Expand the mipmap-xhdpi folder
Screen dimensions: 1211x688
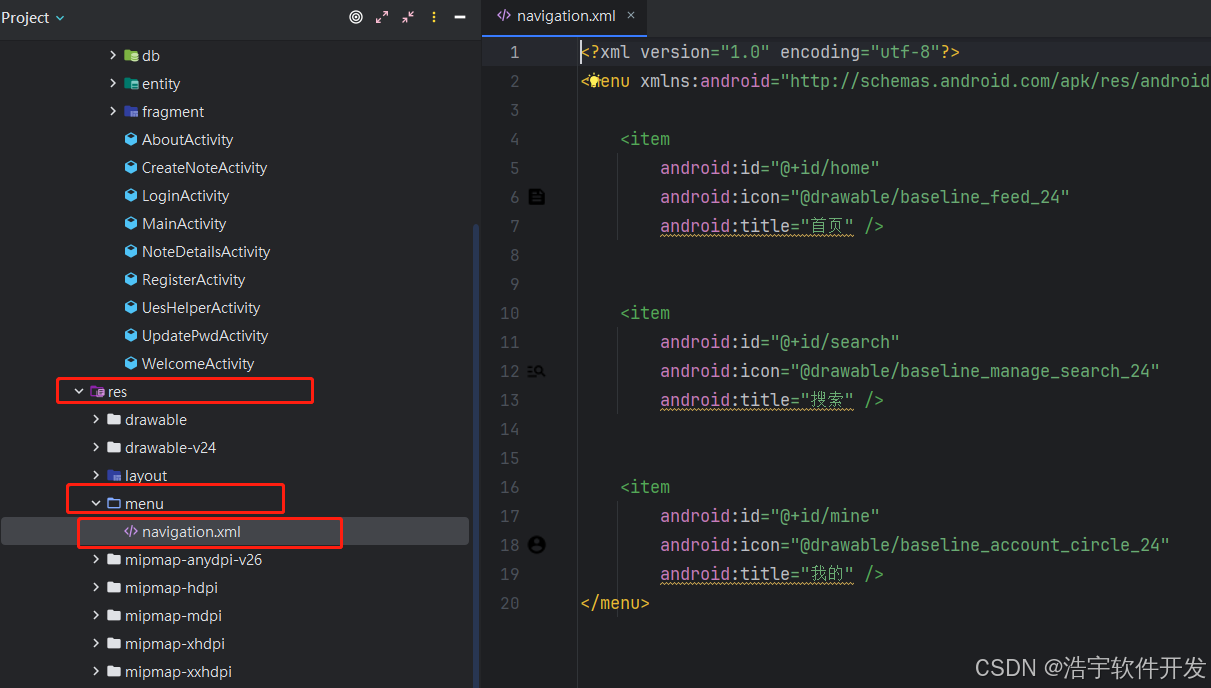click(96, 644)
